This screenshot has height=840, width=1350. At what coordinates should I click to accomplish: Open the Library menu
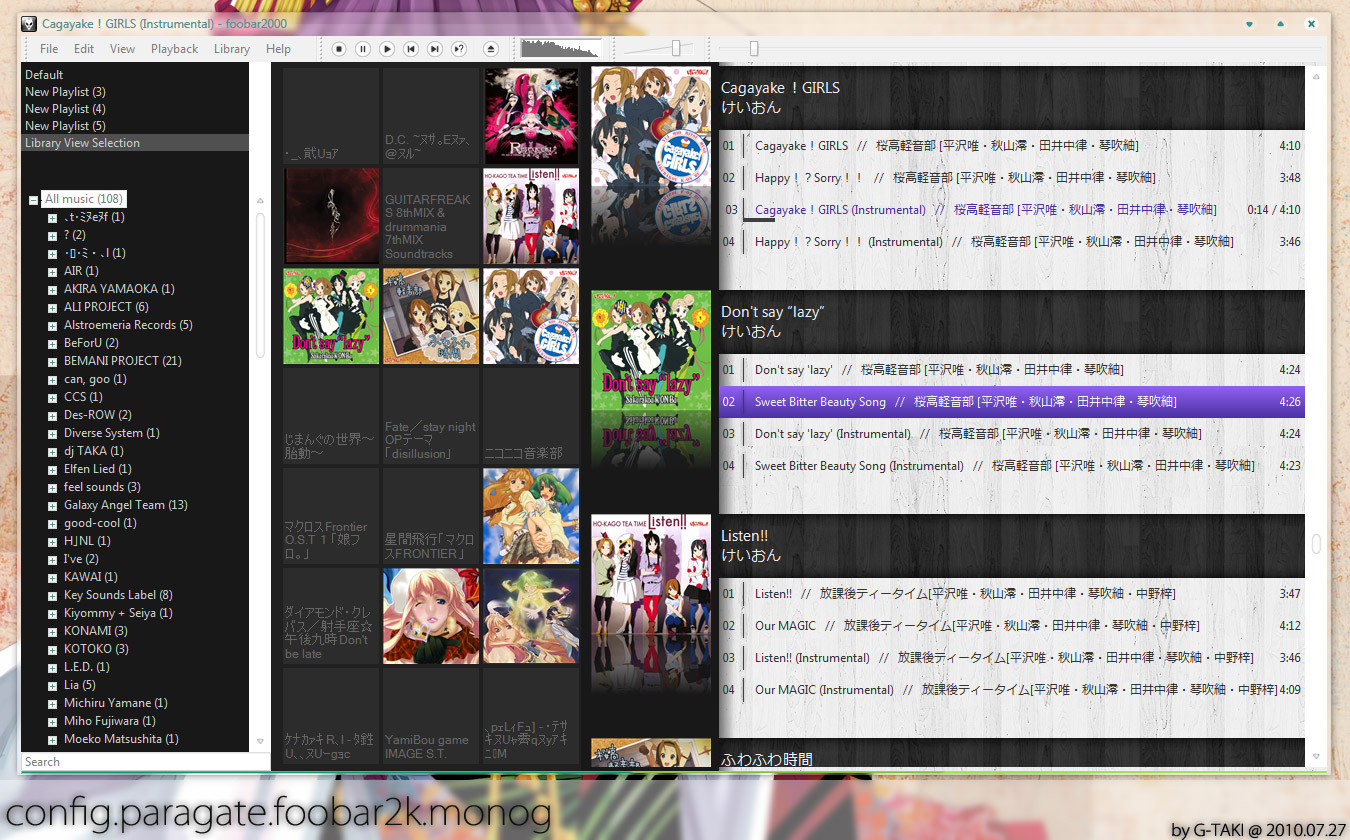[x=232, y=49]
